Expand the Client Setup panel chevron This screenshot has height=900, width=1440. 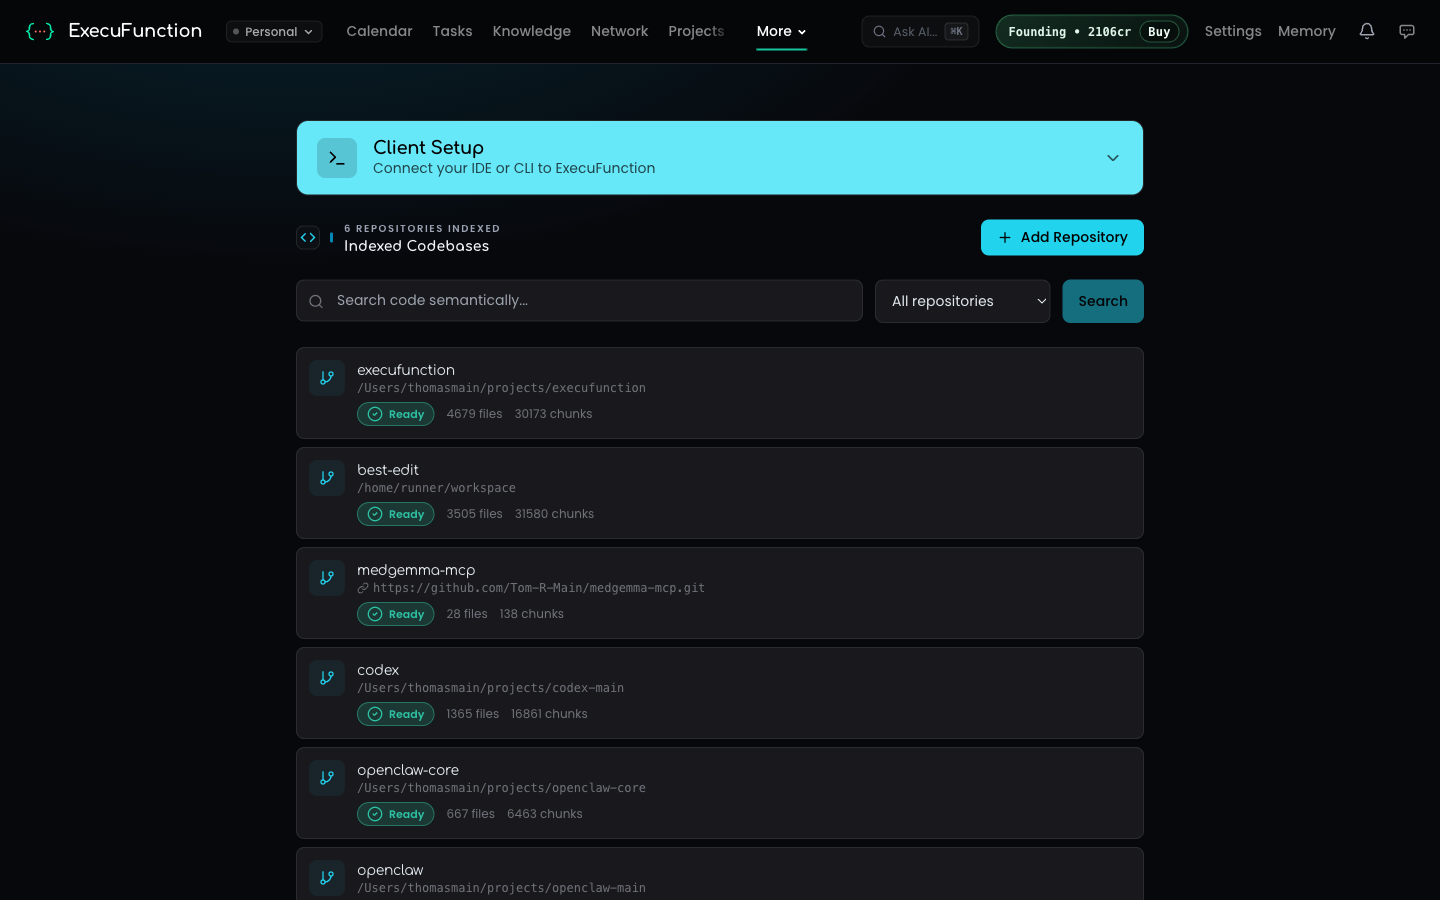pos(1112,157)
